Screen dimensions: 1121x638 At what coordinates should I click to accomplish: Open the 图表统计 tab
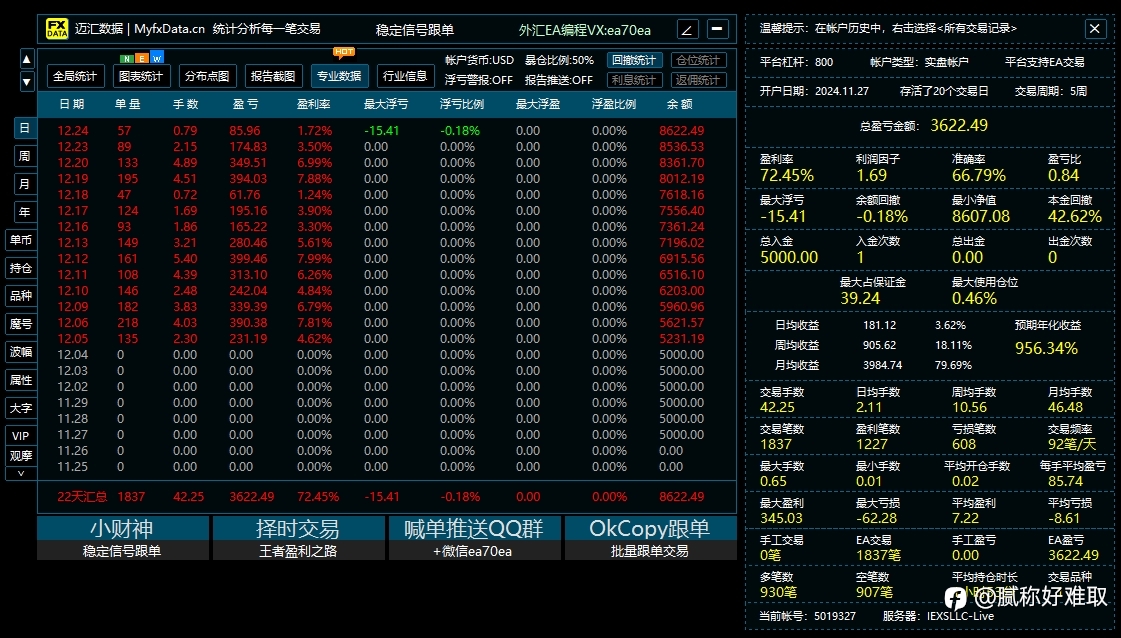141,76
